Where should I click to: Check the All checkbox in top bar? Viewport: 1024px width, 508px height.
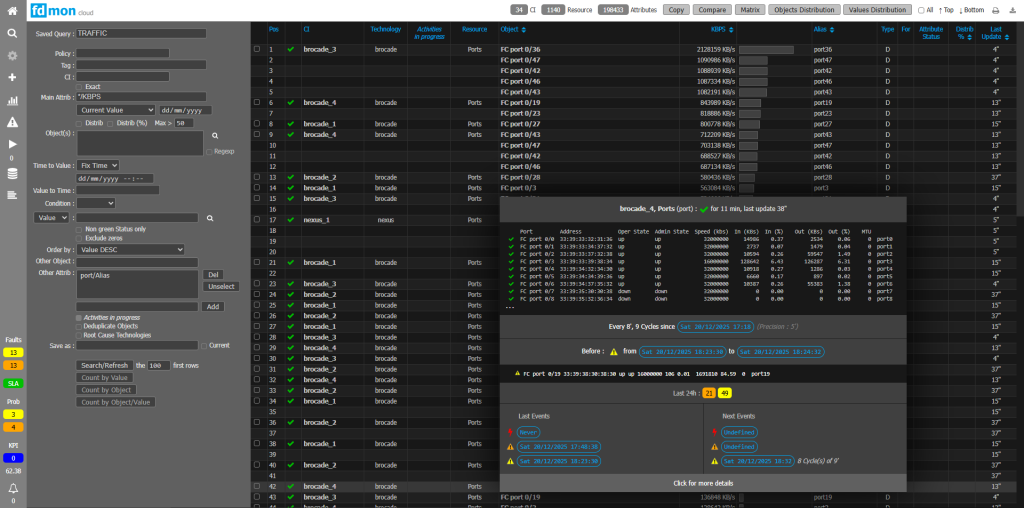pyautogui.click(x=920, y=10)
